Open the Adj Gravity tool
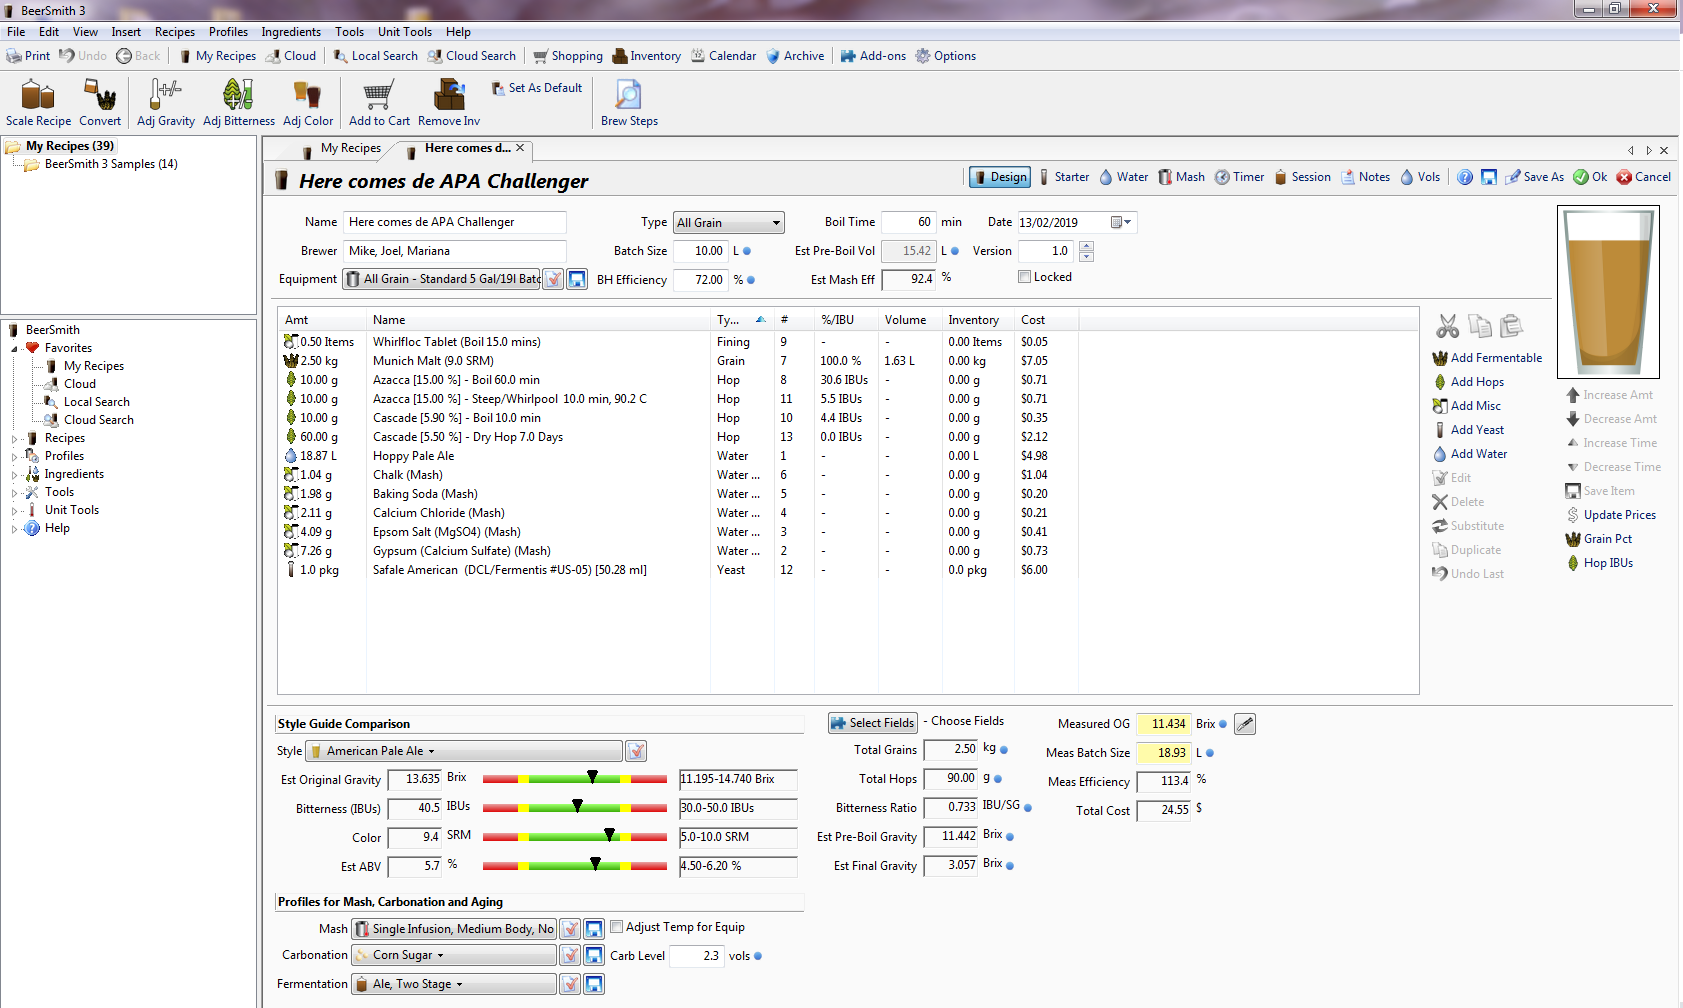The width and height of the screenshot is (1683, 1008). click(165, 100)
